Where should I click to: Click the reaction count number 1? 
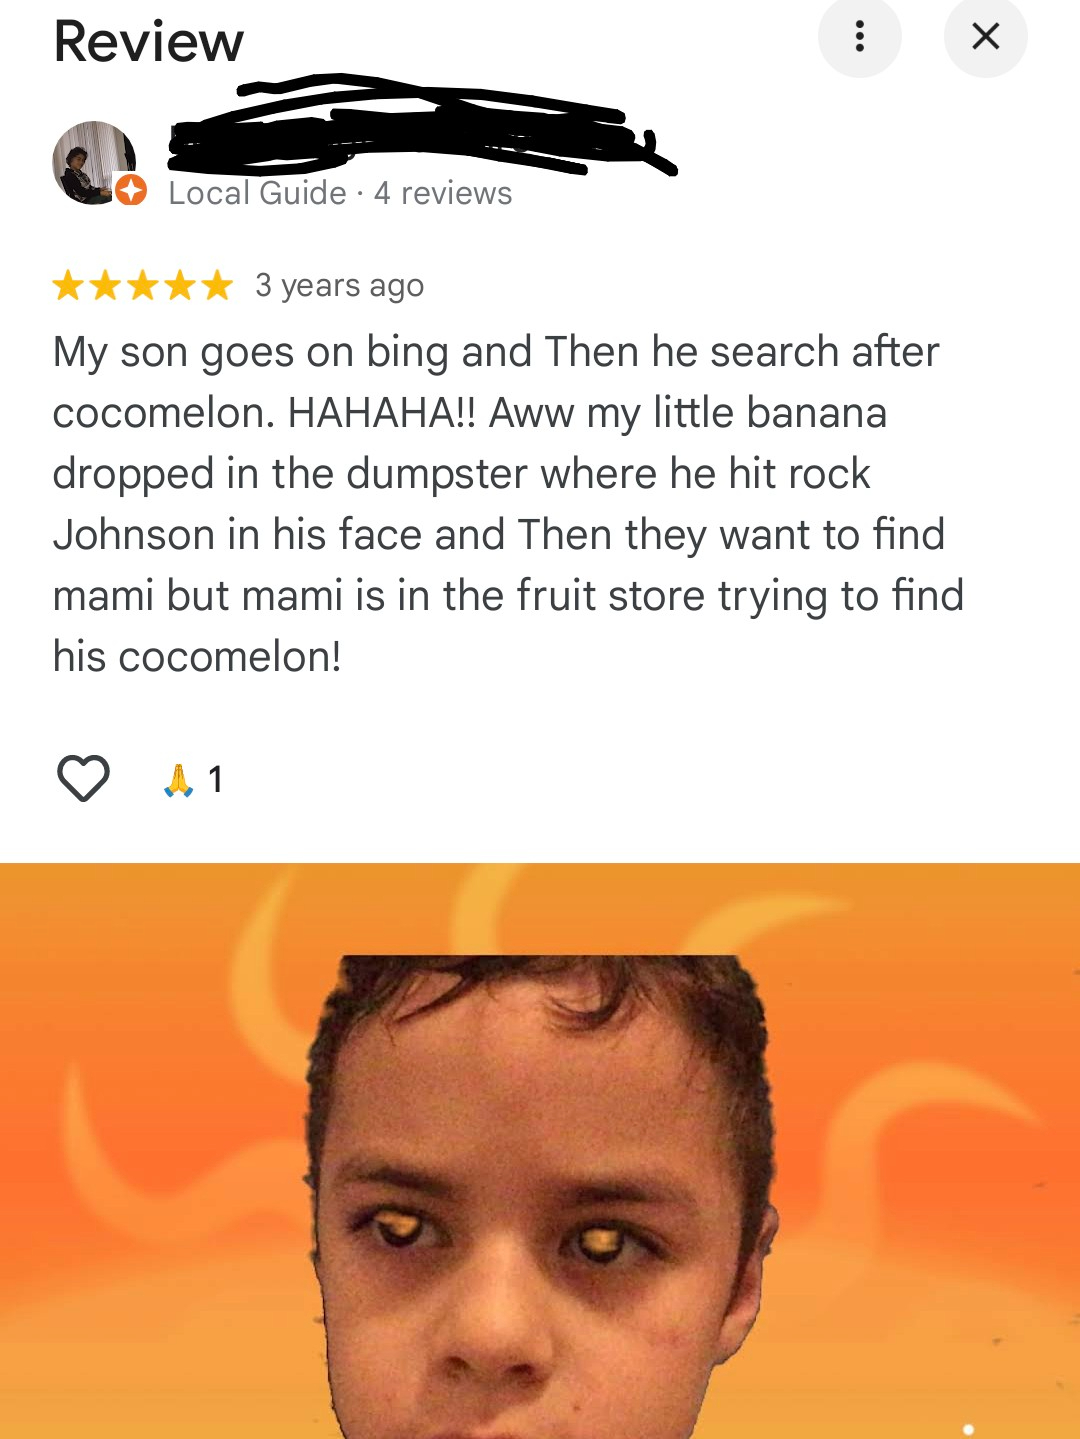tap(215, 780)
